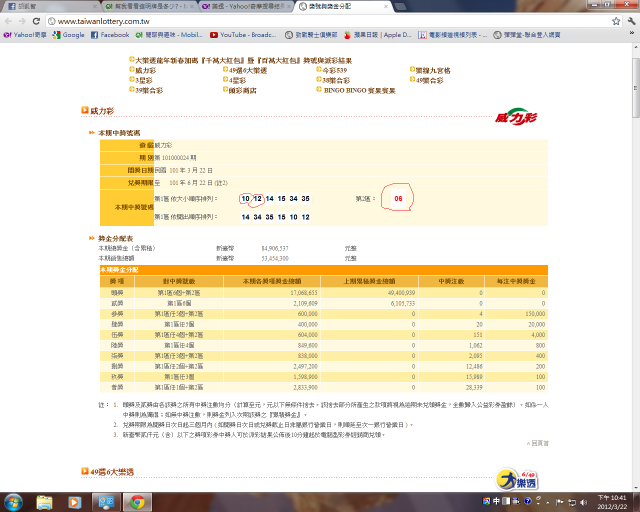The image size is (640, 512).
Task: Click the taskbar clock showing 10:41
Action: [612, 502]
